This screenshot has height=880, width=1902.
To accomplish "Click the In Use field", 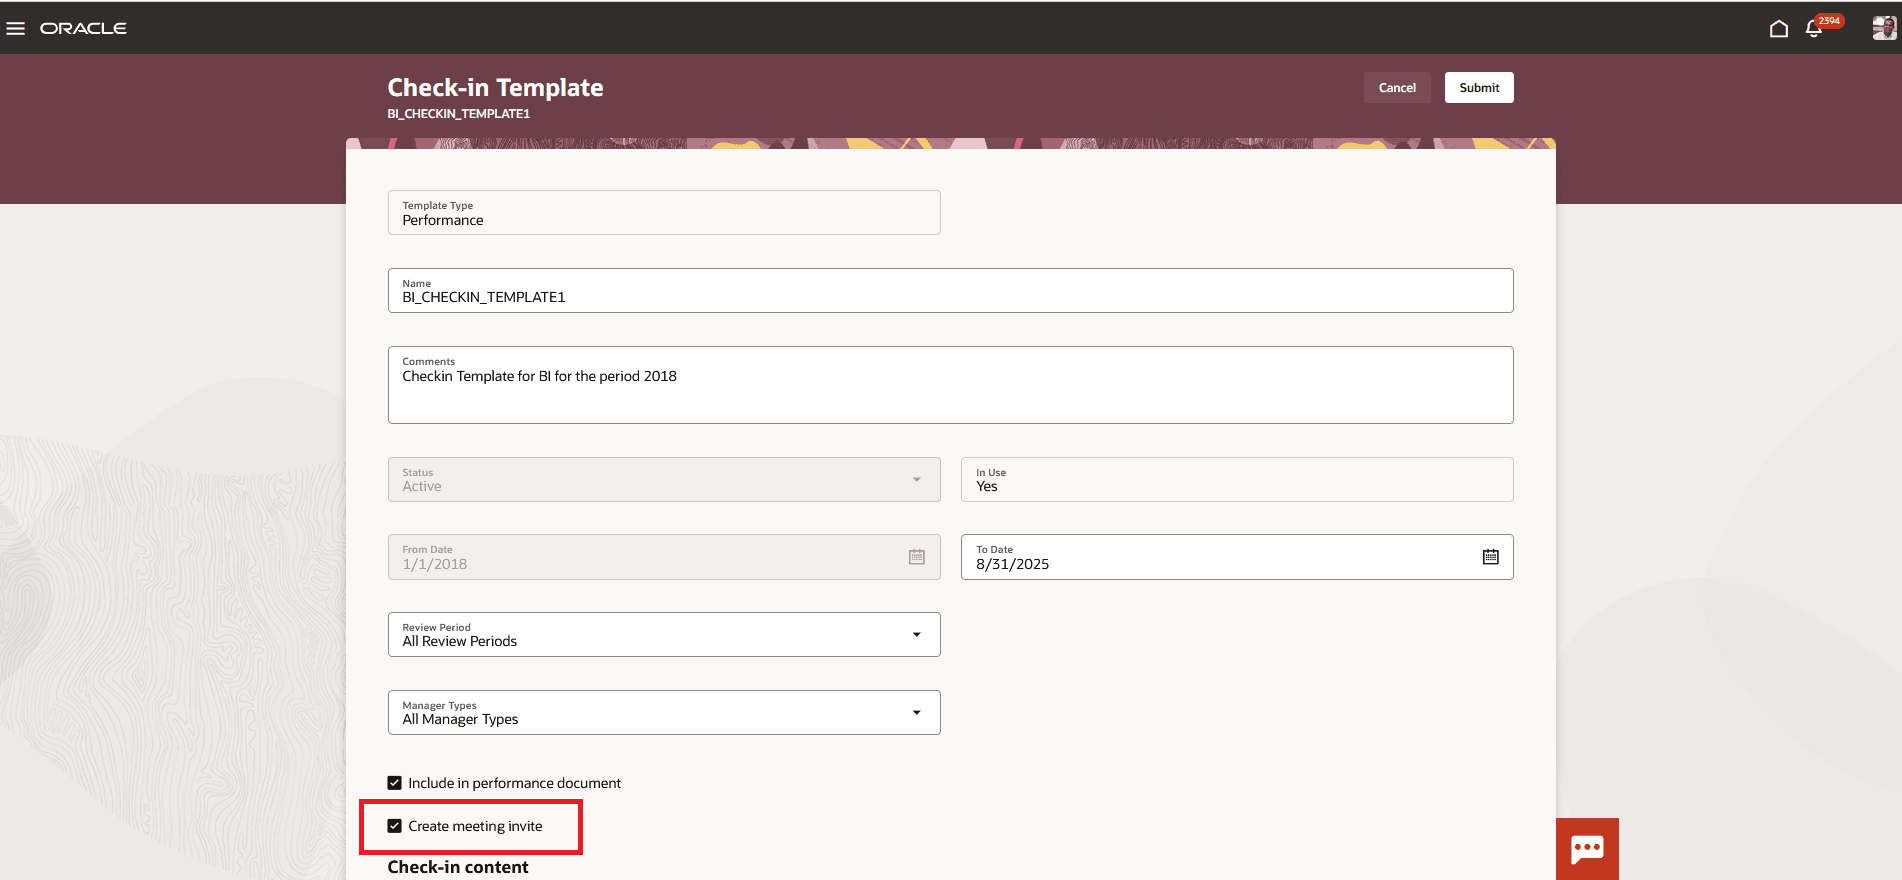I will [1237, 479].
